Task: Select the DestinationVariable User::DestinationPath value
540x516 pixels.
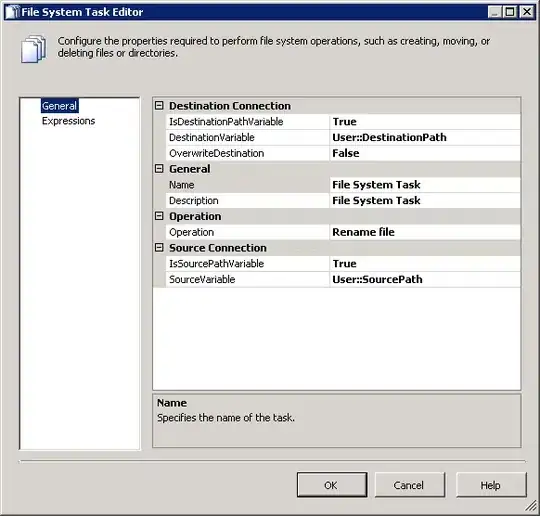Action: (425, 137)
